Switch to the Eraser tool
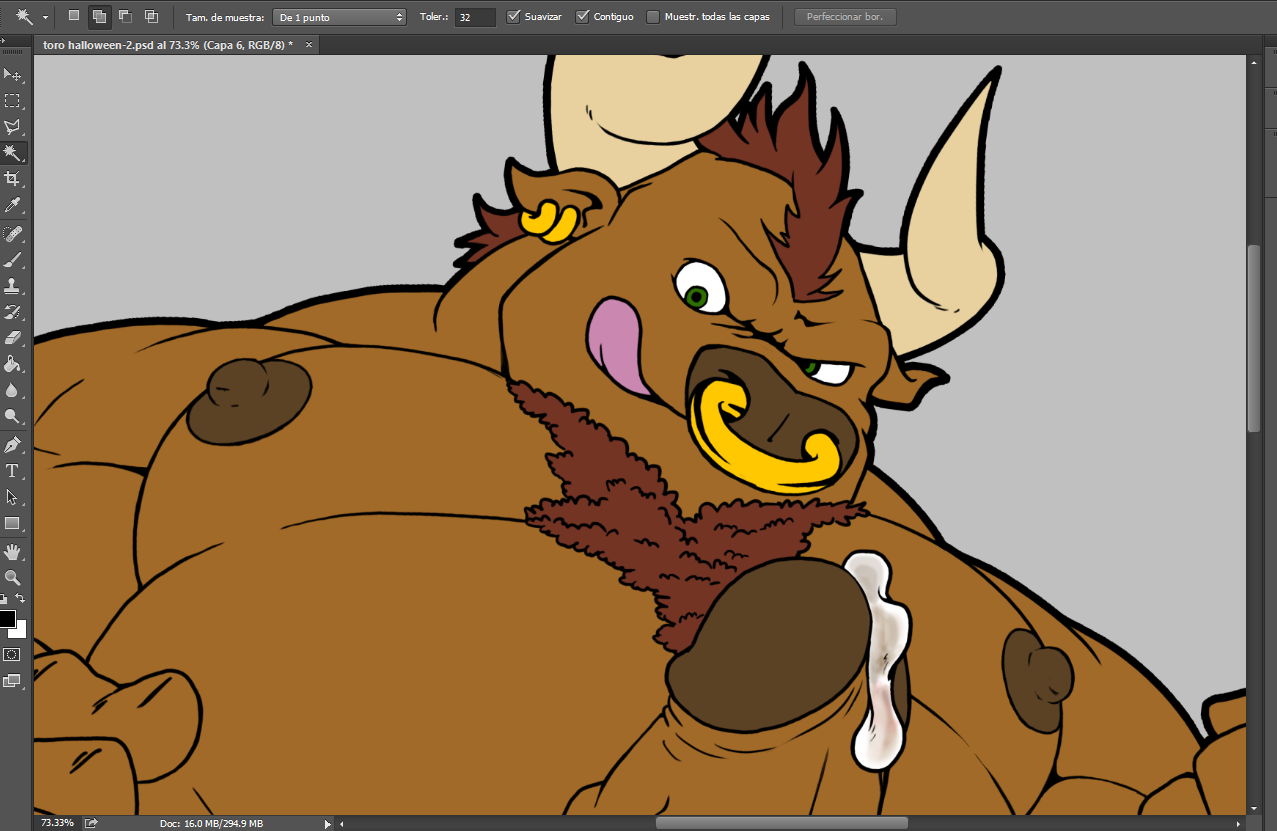 pos(13,338)
